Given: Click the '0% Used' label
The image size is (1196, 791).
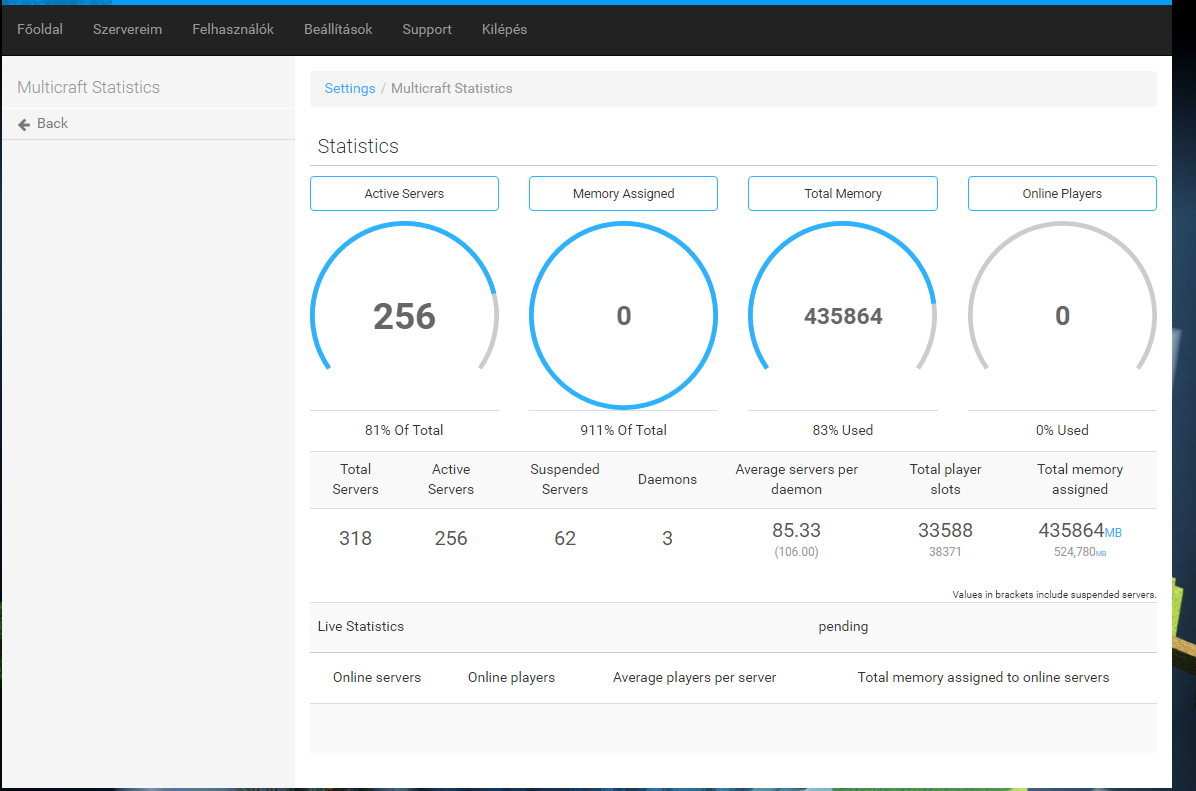Looking at the screenshot, I should [x=1062, y=430].
